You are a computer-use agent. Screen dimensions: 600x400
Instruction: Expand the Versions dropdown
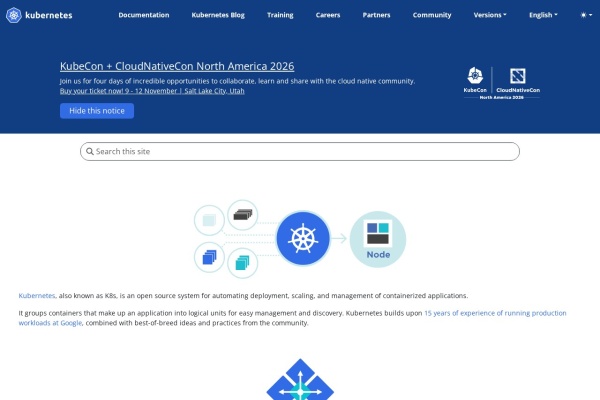pos(490,15)
